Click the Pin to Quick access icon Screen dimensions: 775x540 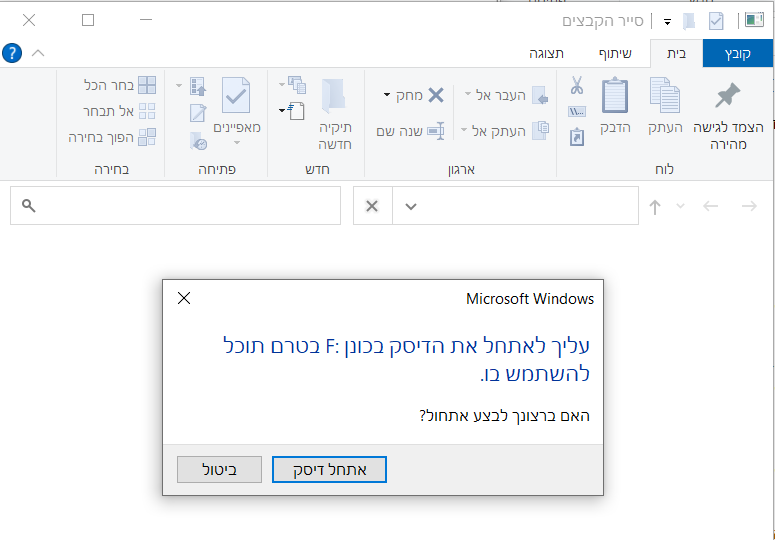(x=727, y=98)
